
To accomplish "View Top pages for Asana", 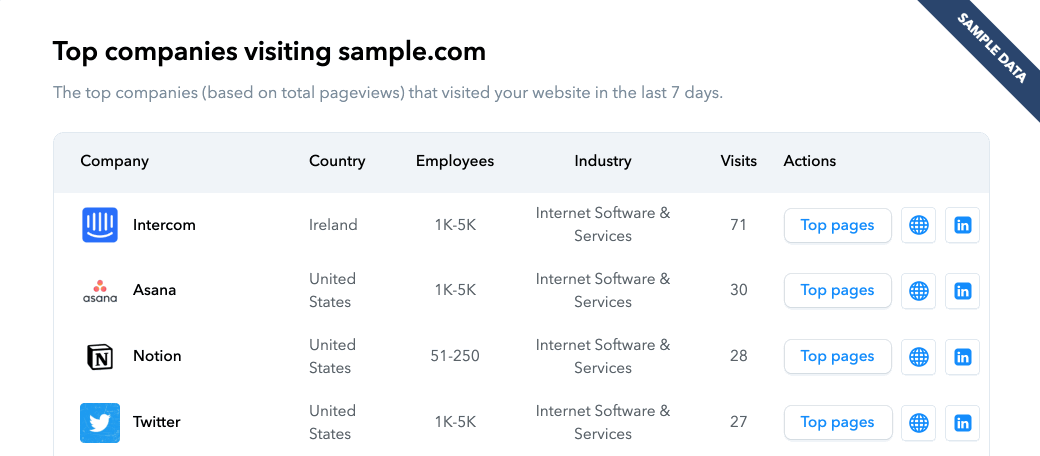I will 838,290.
